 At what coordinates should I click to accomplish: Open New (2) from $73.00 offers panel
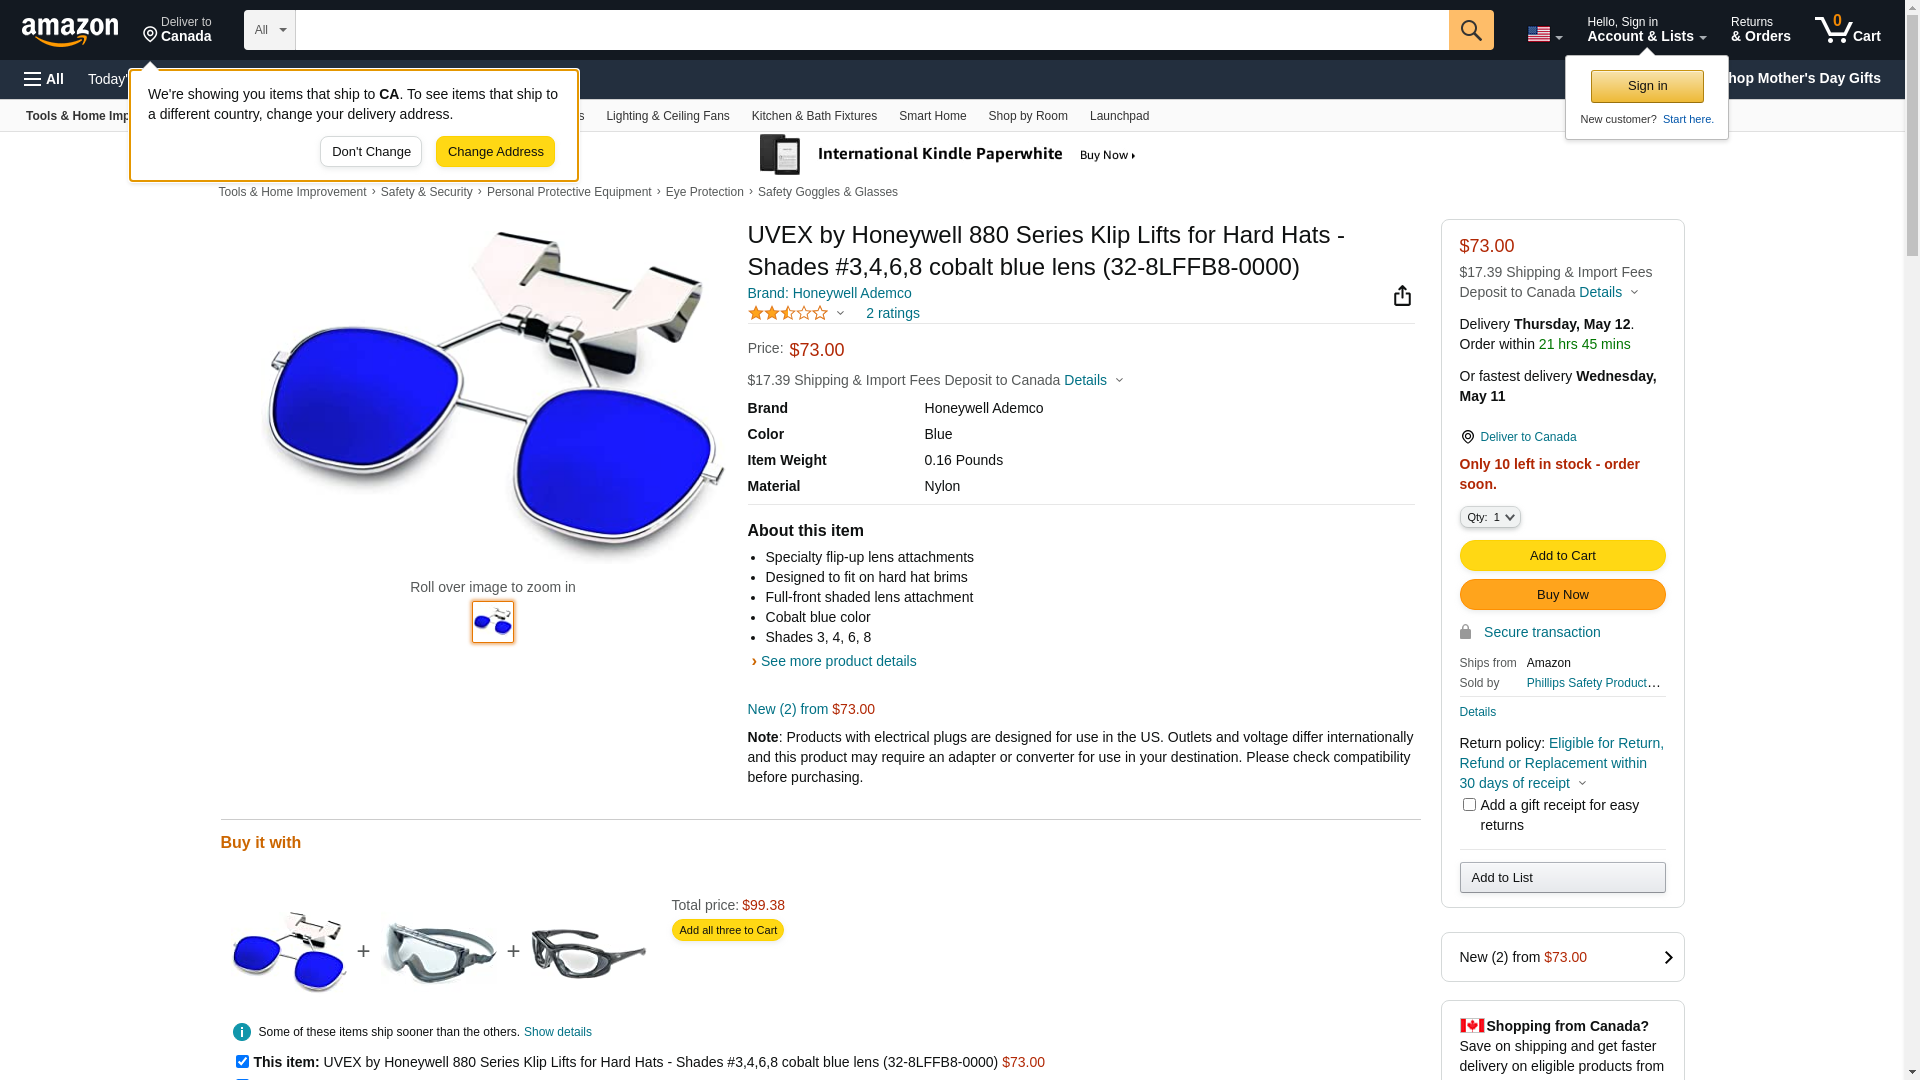coord(1562,957)
